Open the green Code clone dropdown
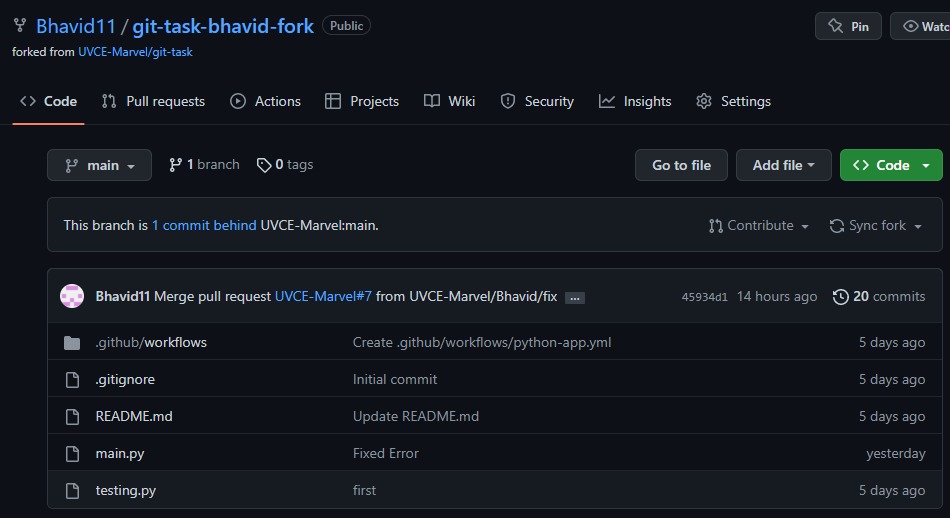Image resolution: width=950 pixels, height=518 pixels. [891, 165]
